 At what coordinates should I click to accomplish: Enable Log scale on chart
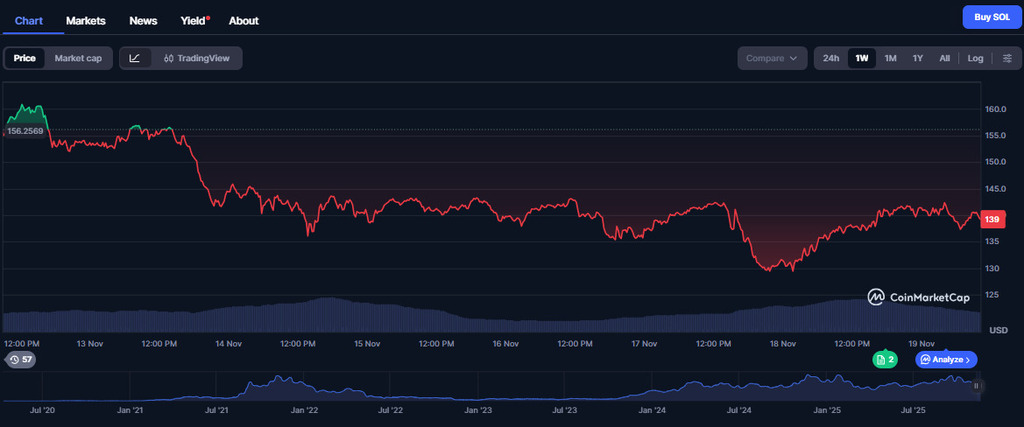[x=975, y=58]
